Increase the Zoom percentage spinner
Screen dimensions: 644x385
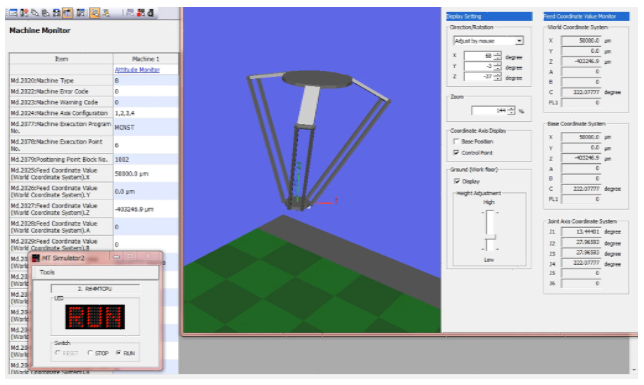[511, 108]
